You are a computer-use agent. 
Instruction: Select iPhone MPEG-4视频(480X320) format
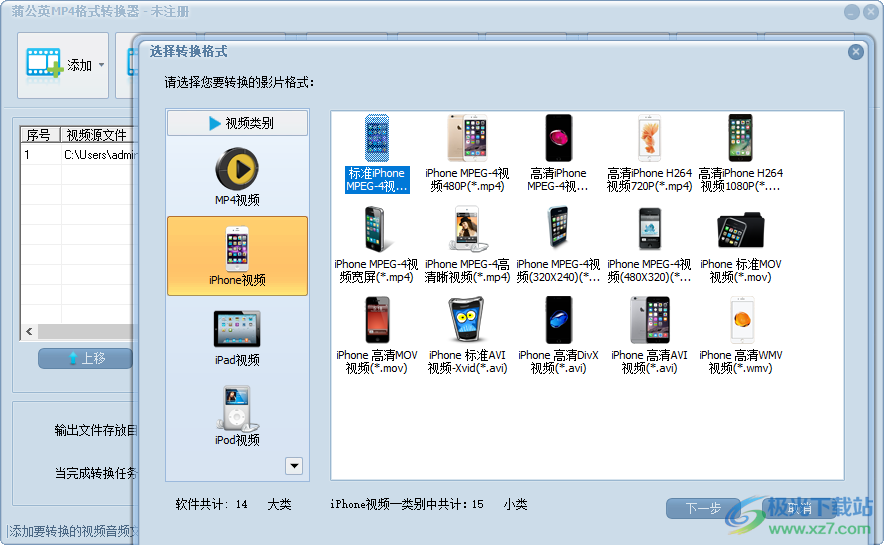point(649,245)
